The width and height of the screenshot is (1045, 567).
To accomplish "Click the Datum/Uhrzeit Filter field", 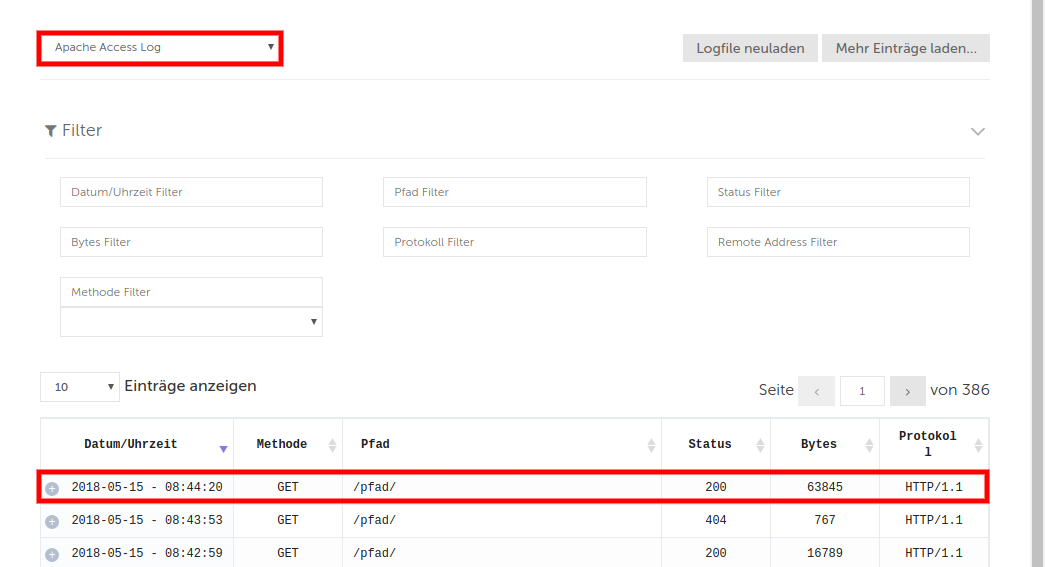I will click(x=191, y=192).
